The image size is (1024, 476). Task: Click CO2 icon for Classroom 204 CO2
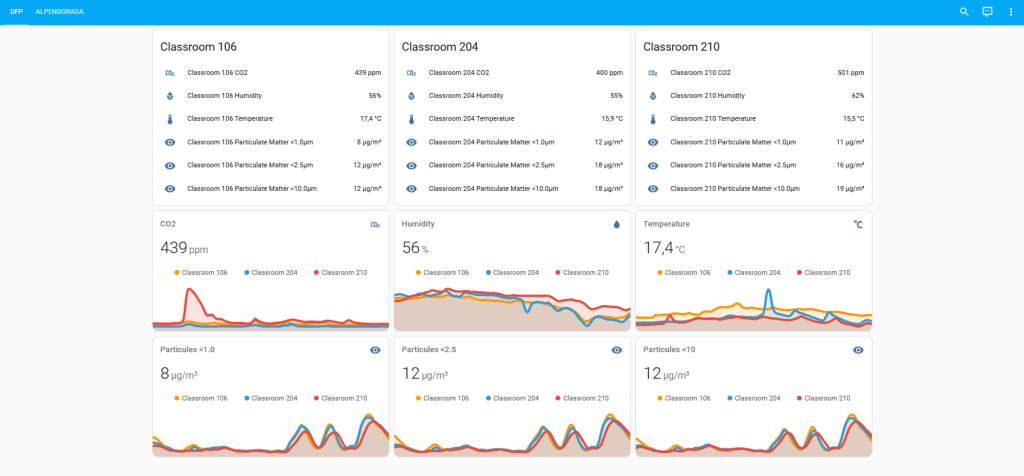coord(411,73)
